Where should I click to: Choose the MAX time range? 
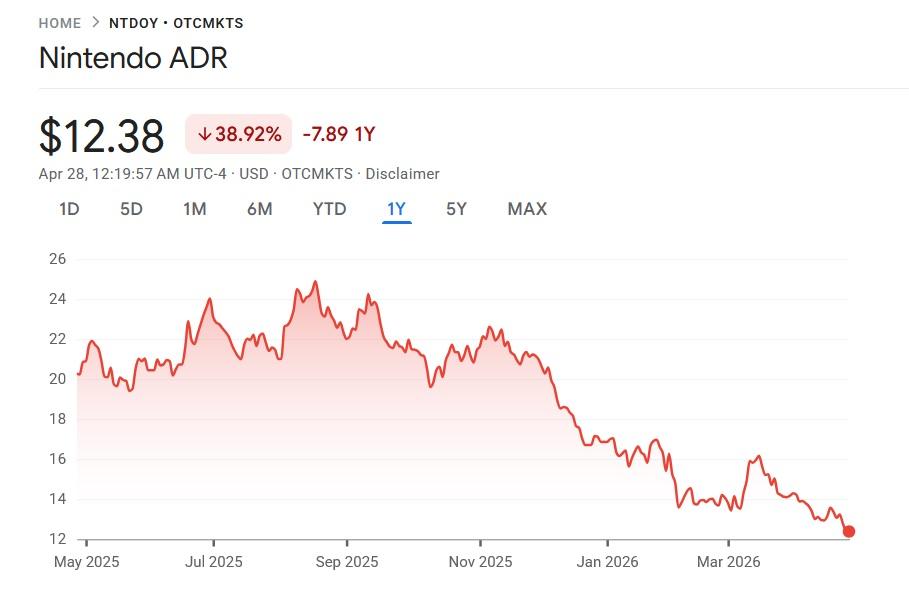527,209
